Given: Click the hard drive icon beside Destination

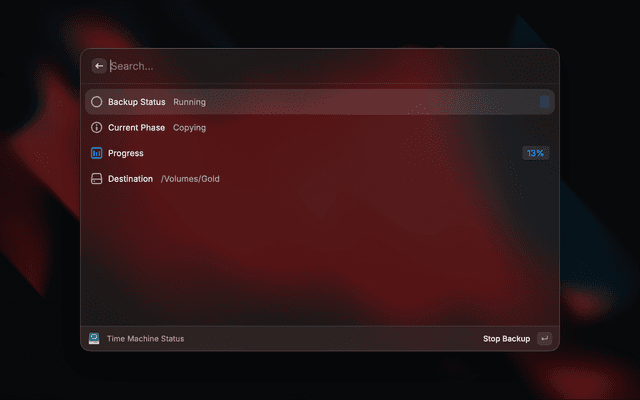Looking at the screenshot, I should 96,179.
